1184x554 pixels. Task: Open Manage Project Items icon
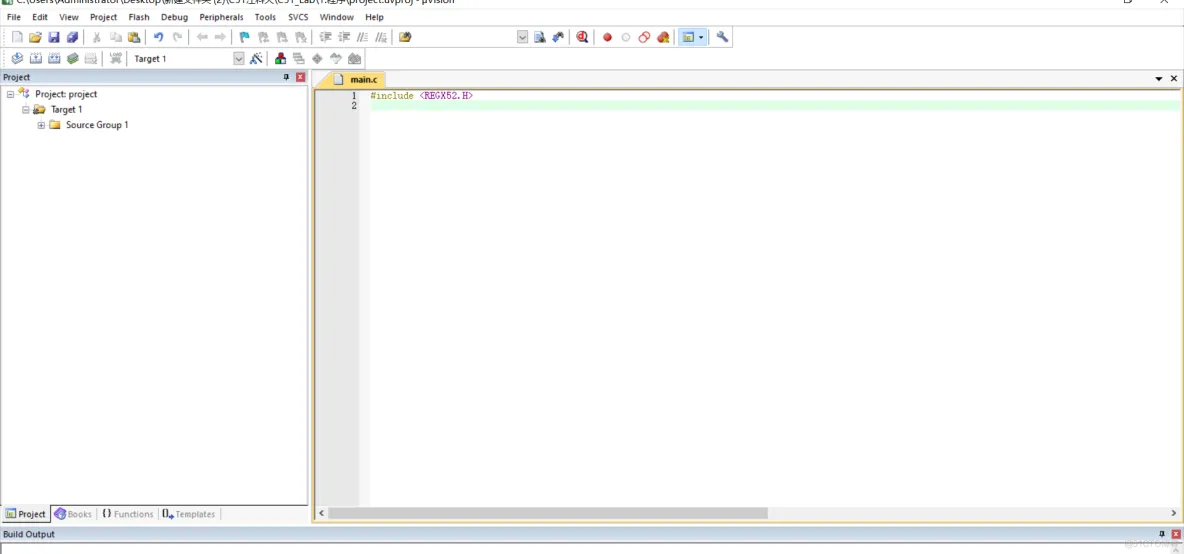coord(280,58)
